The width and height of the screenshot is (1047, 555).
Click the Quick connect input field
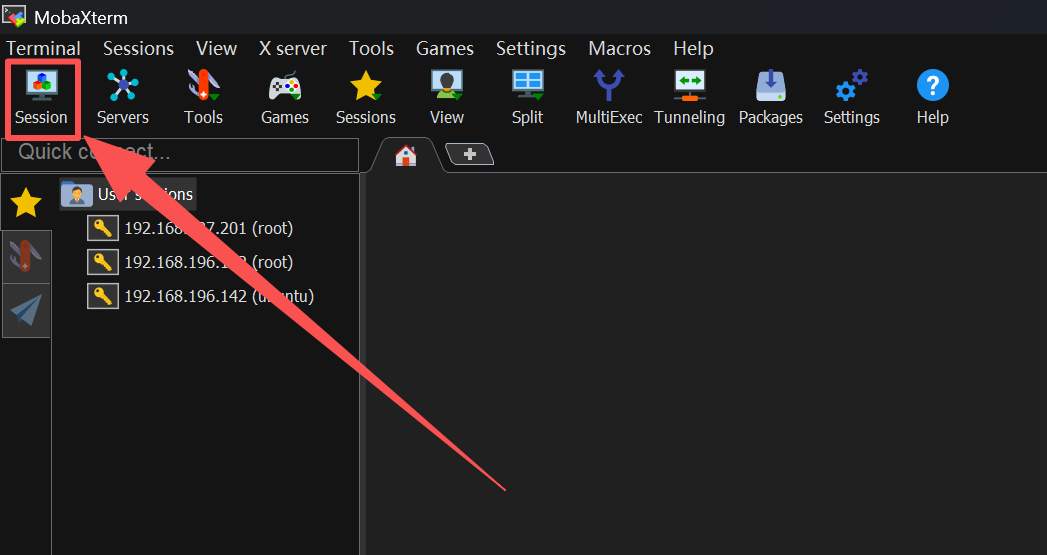[x=180, y=155]
